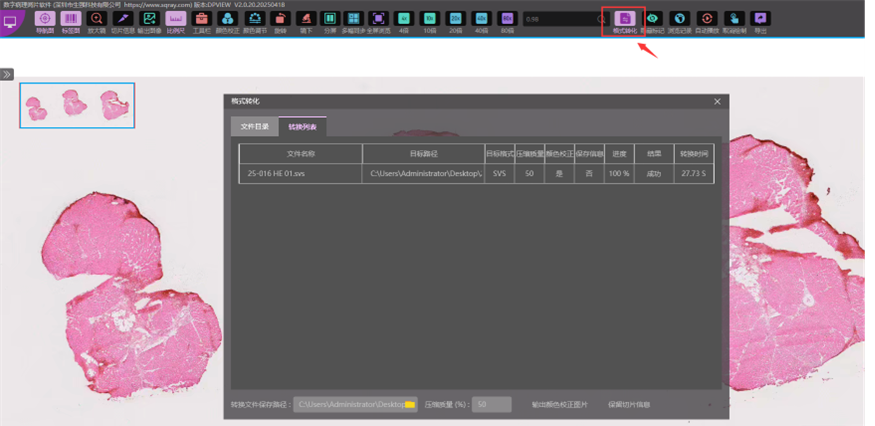Image resolution: width=875 pixels, height=426 pixels.
Task: Switch to the 转换列表 tab
Action: coord(302,127)
